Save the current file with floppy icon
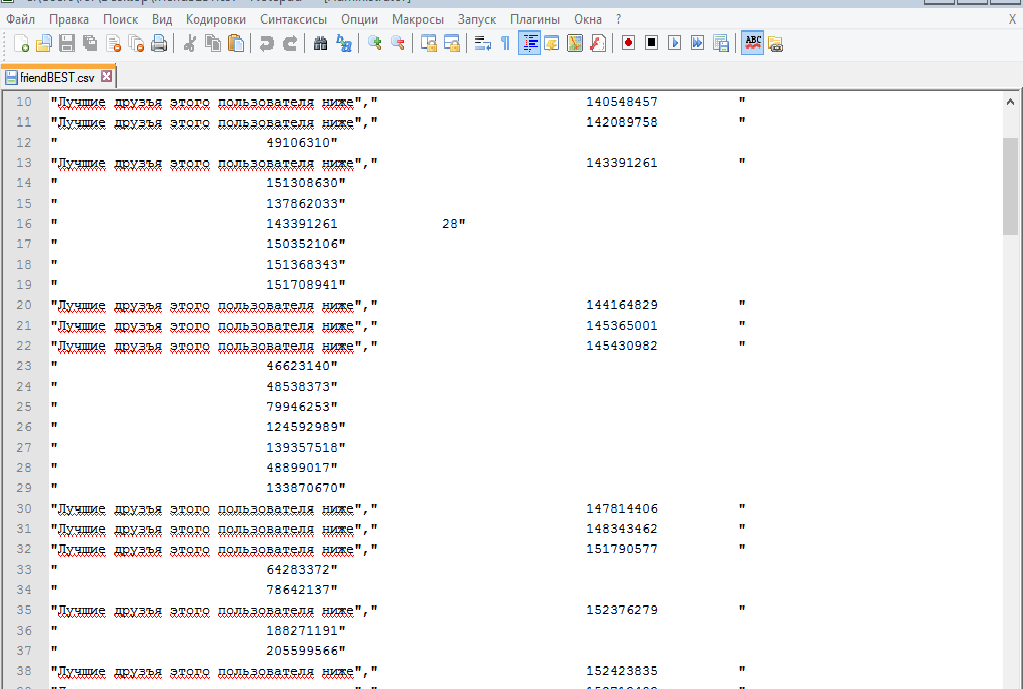This screenshot has height=689, width=1023. (67, 44)
